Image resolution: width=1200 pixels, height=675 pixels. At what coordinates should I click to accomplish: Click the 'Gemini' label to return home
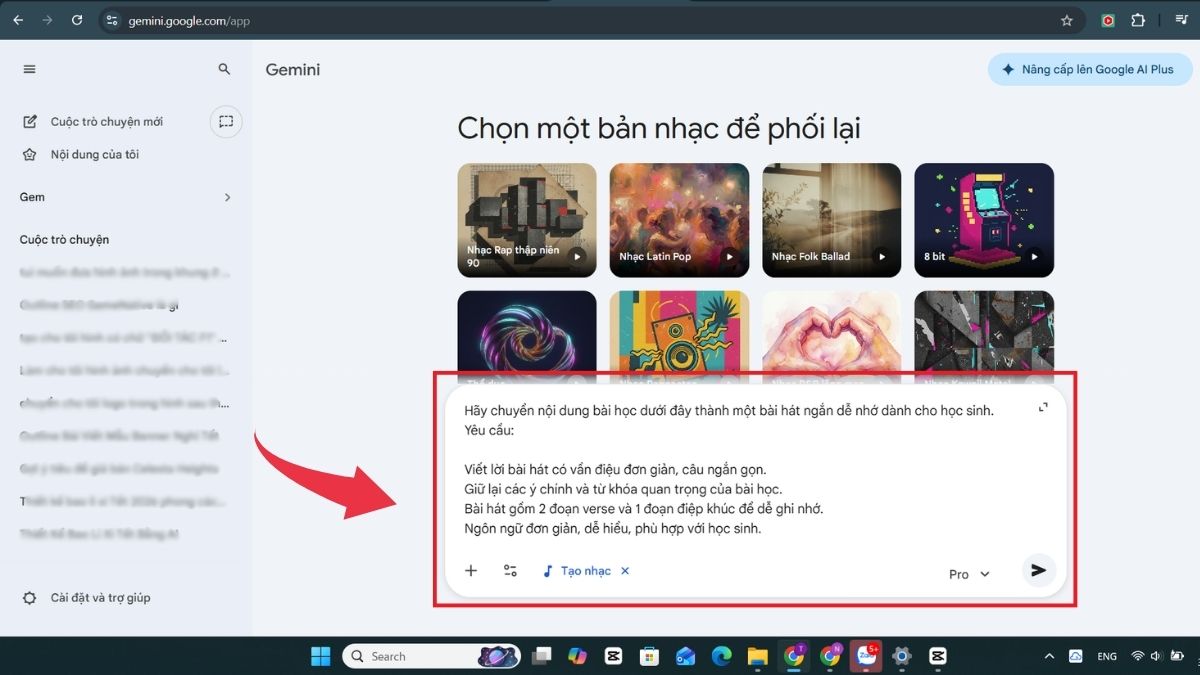292,69
